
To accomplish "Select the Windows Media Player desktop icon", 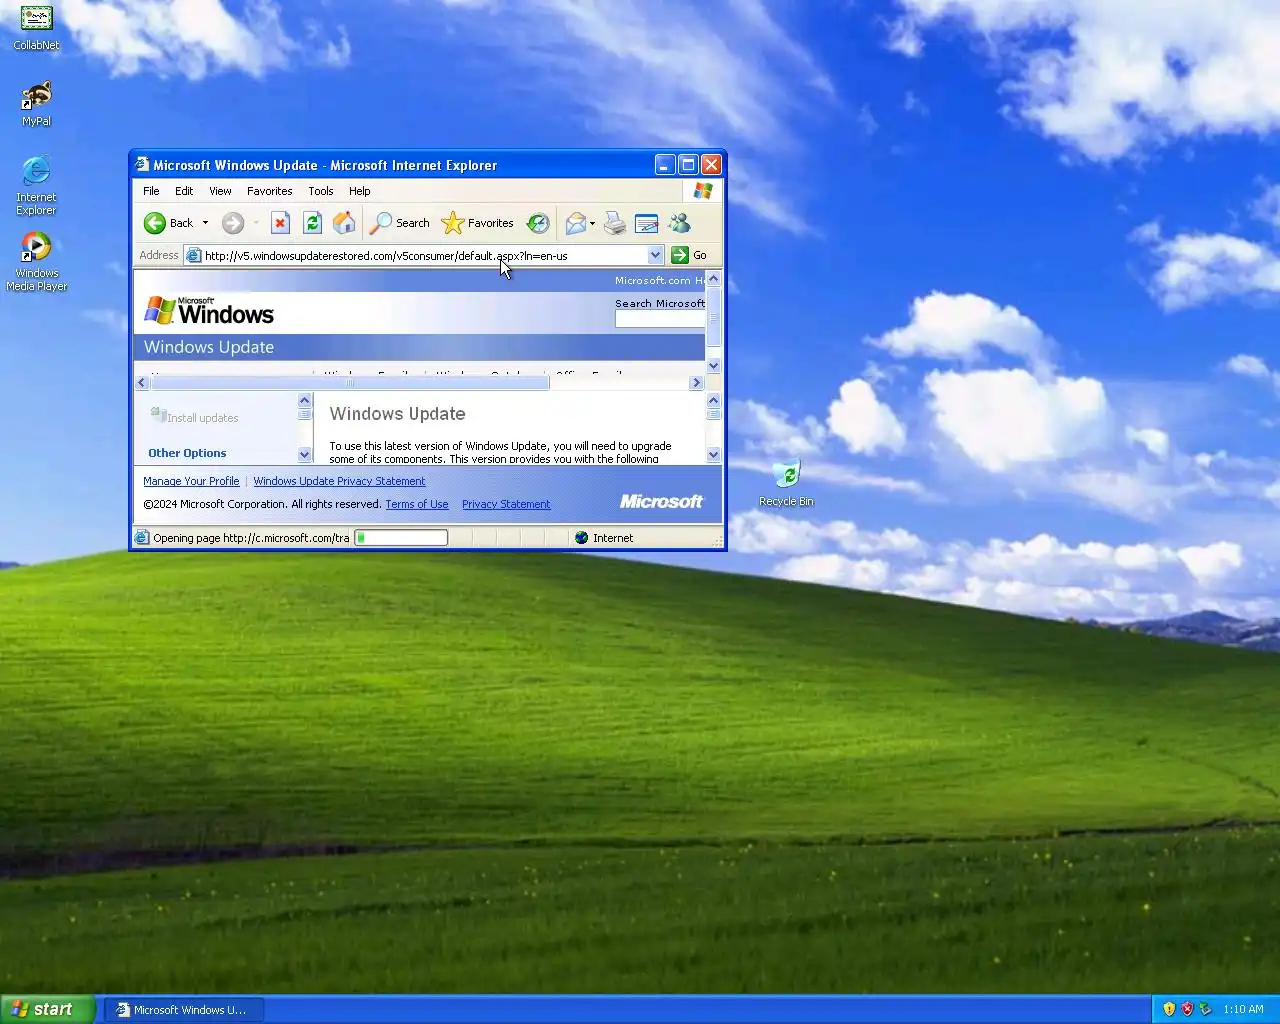I will click(36, 262).
